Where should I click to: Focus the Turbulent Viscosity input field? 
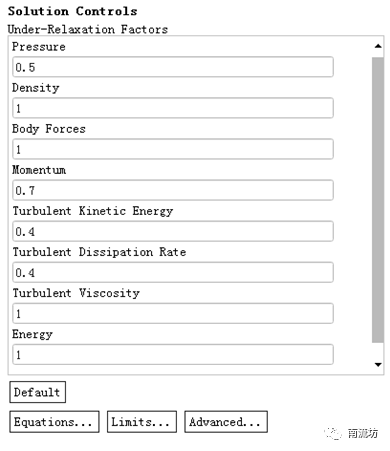pyautogui.click(x=173, y=313)
